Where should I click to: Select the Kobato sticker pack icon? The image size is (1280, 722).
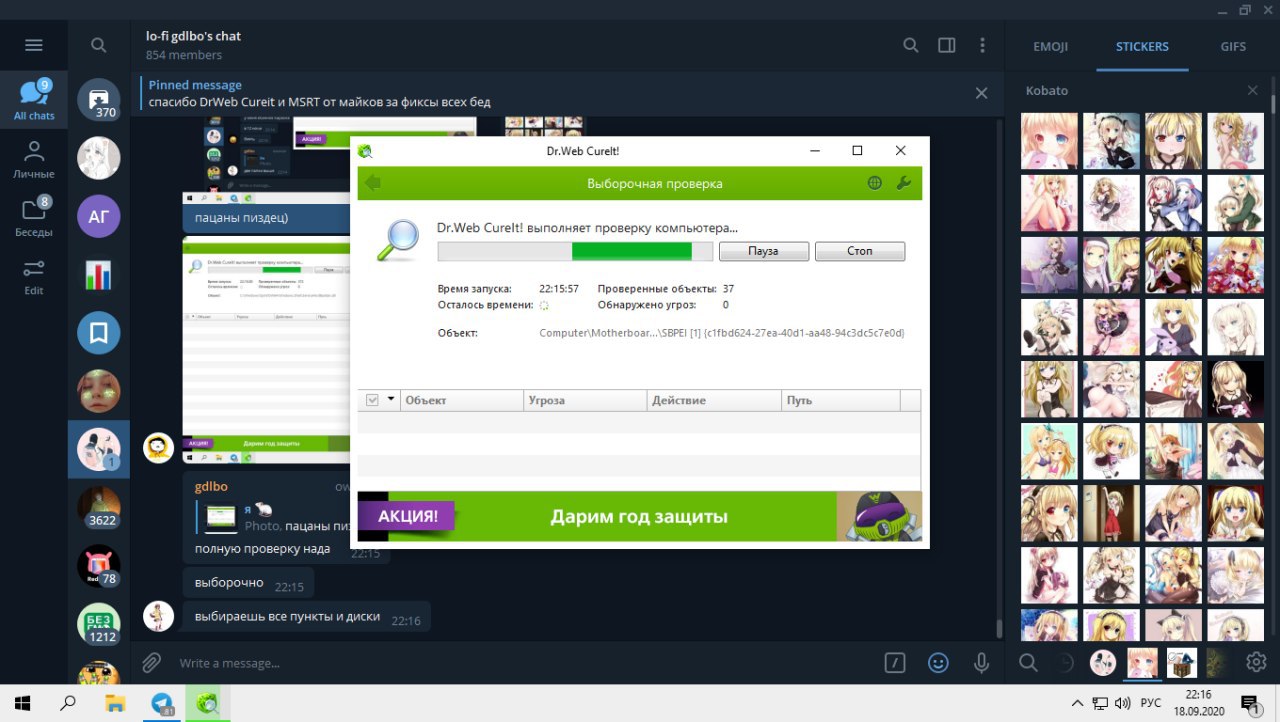[x=1142, y=662]
